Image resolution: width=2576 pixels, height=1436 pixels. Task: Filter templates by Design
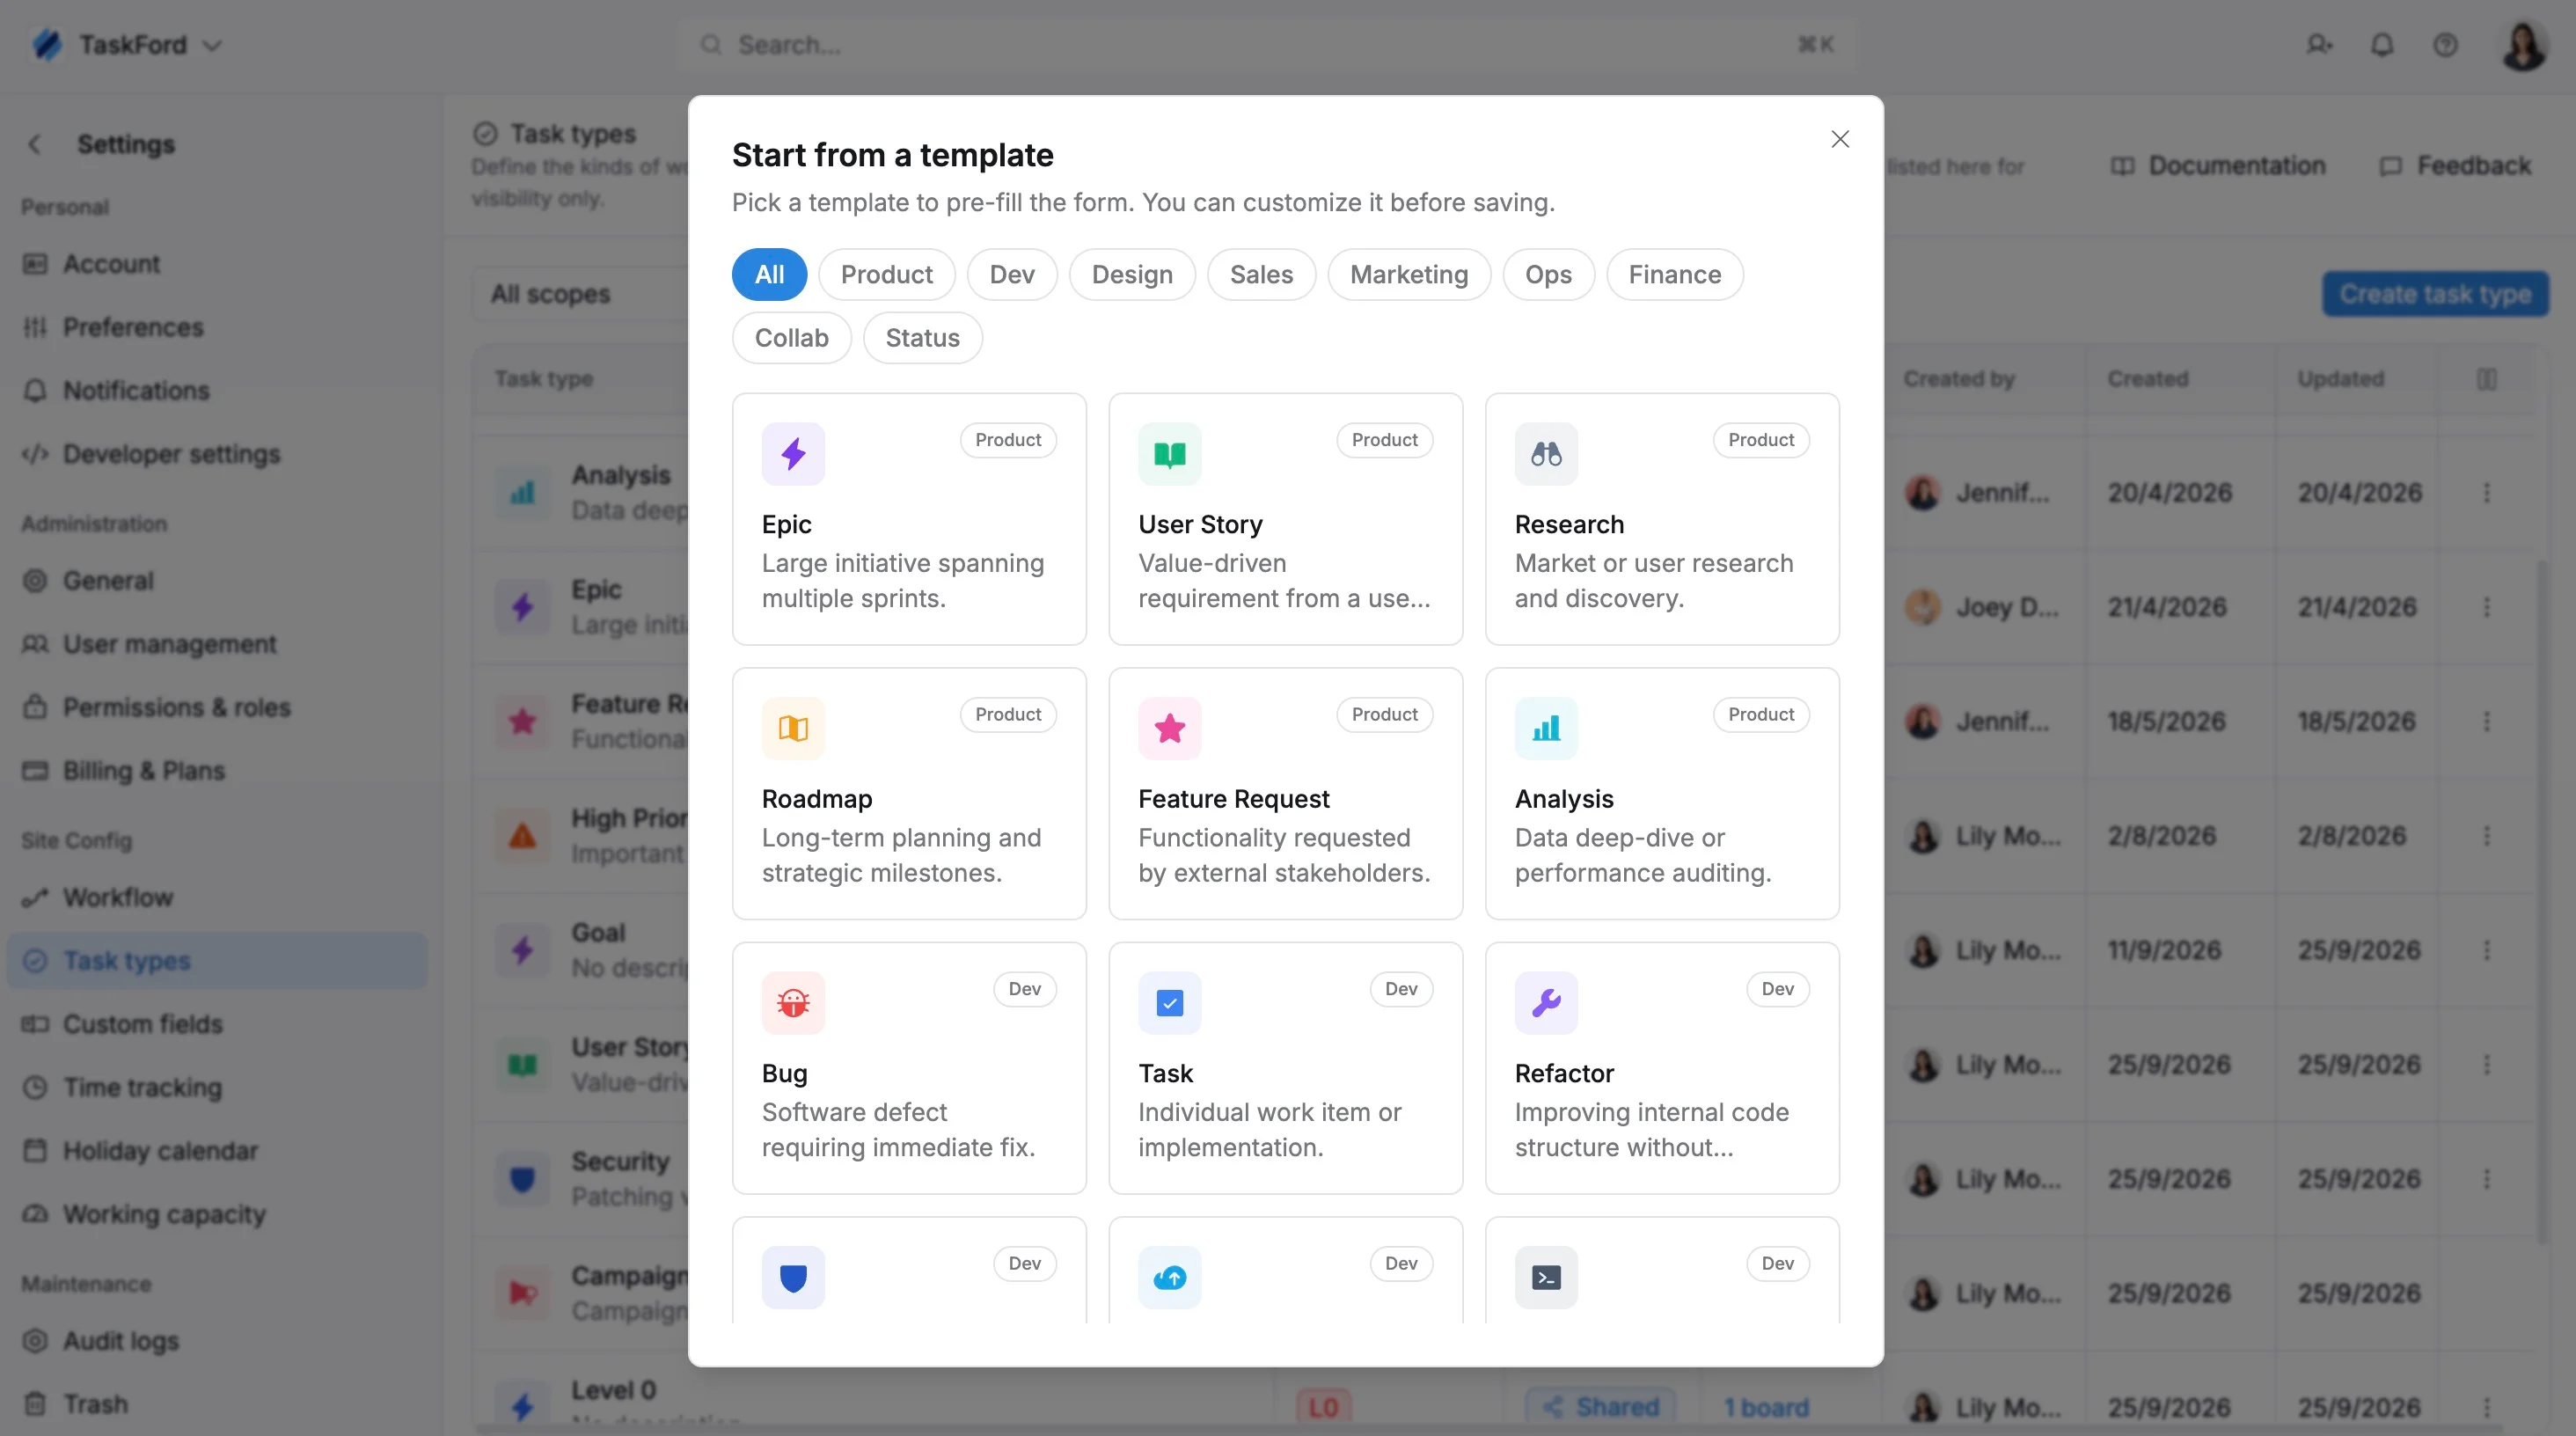point(1132,275)
